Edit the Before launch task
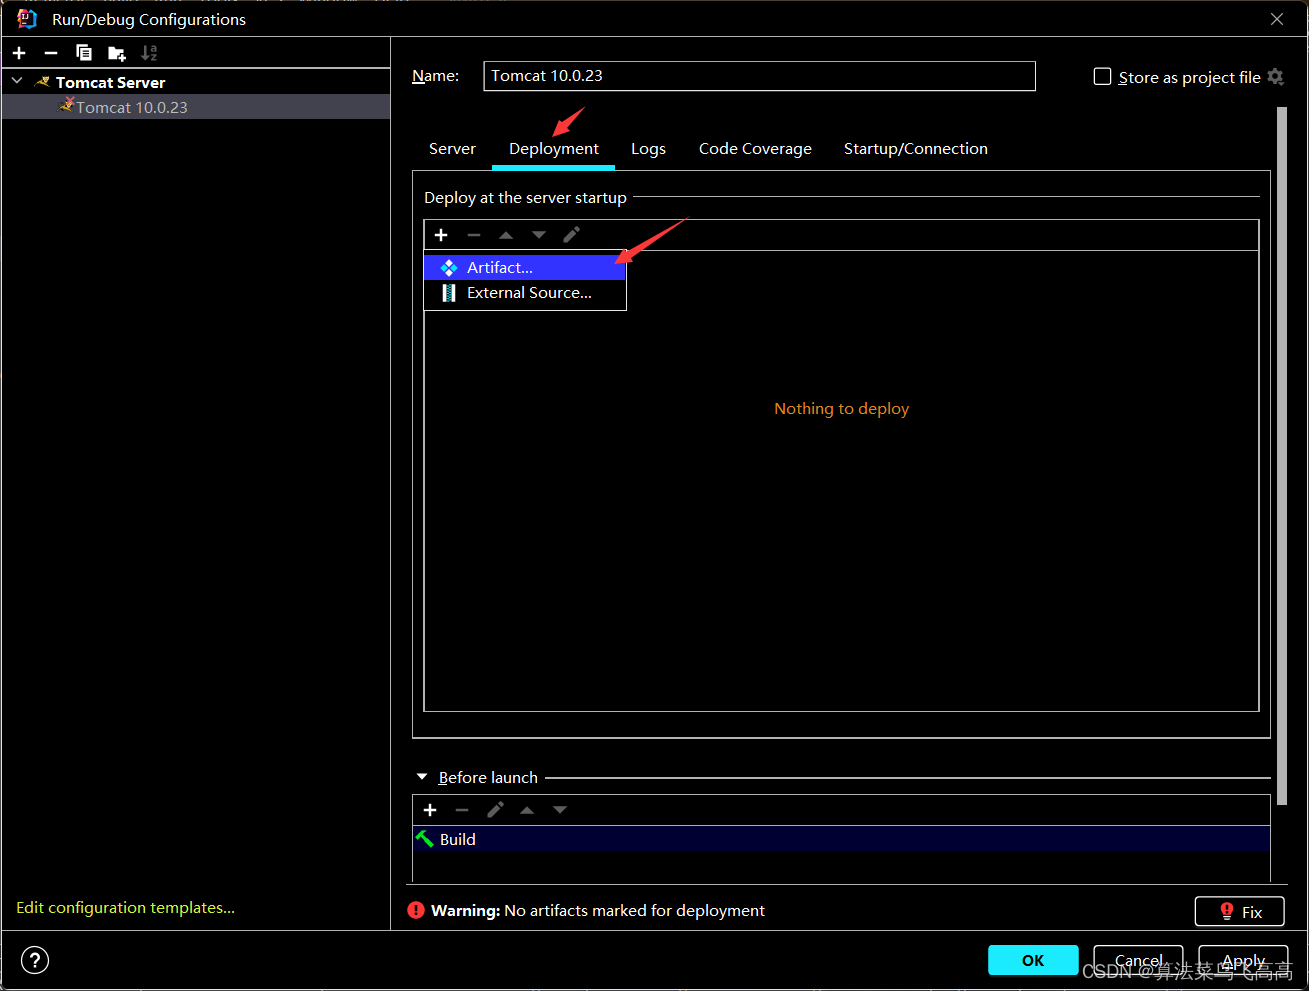This screenshot has width=1309, height=991. [495, 810]
